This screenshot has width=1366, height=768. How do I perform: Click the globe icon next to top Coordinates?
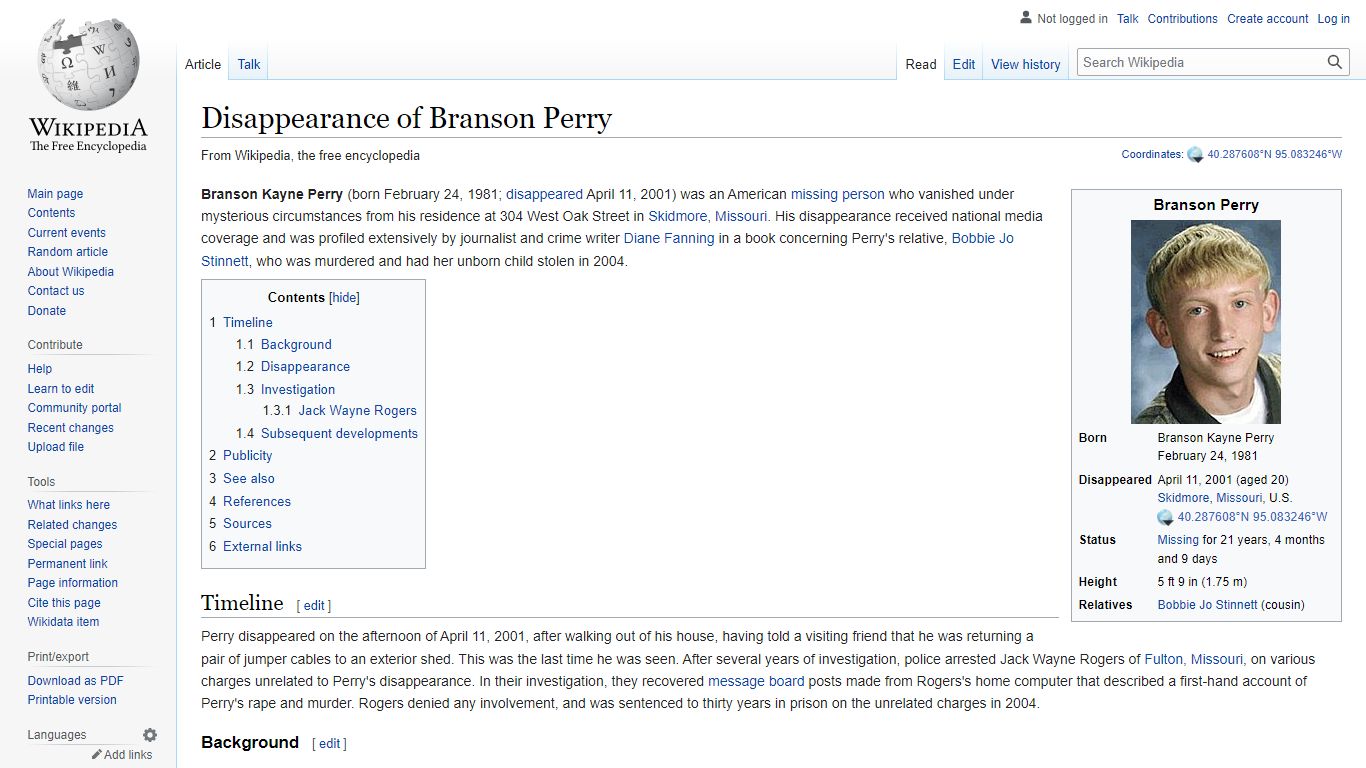[1195, 155]
